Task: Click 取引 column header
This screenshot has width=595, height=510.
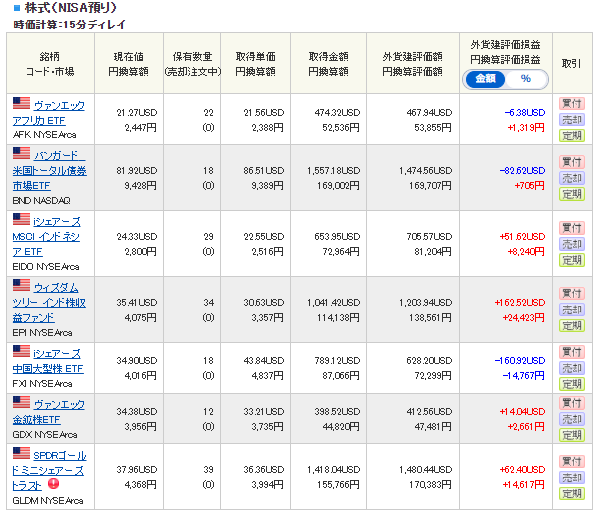Action: click(571, 63)
